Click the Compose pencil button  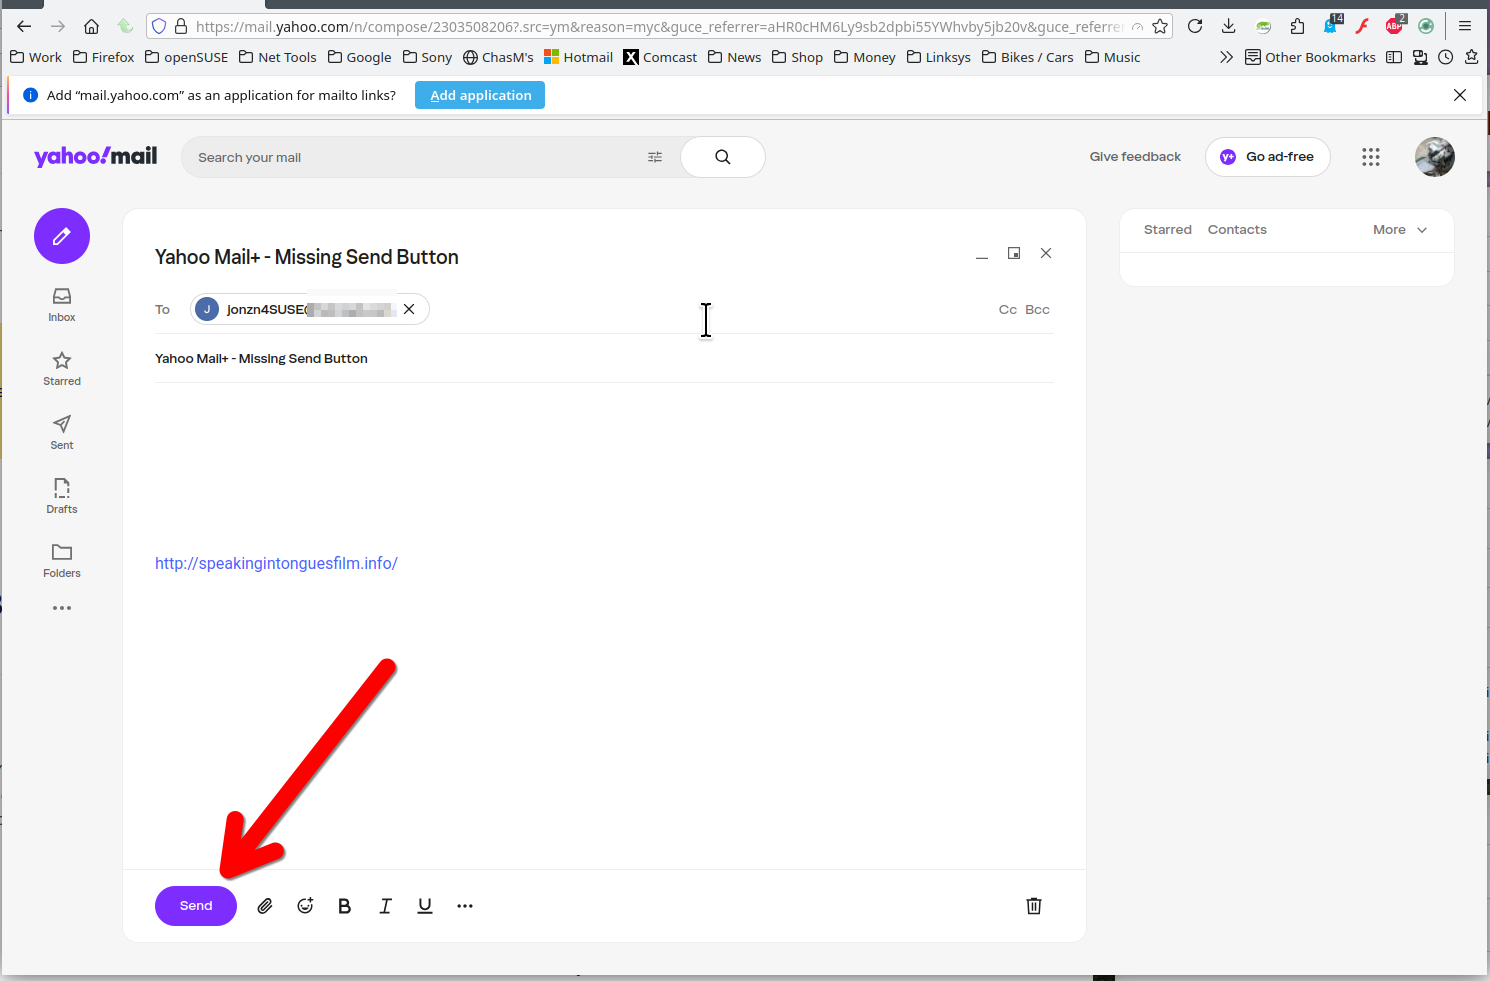pyautogui.click(x=62, y=236)
